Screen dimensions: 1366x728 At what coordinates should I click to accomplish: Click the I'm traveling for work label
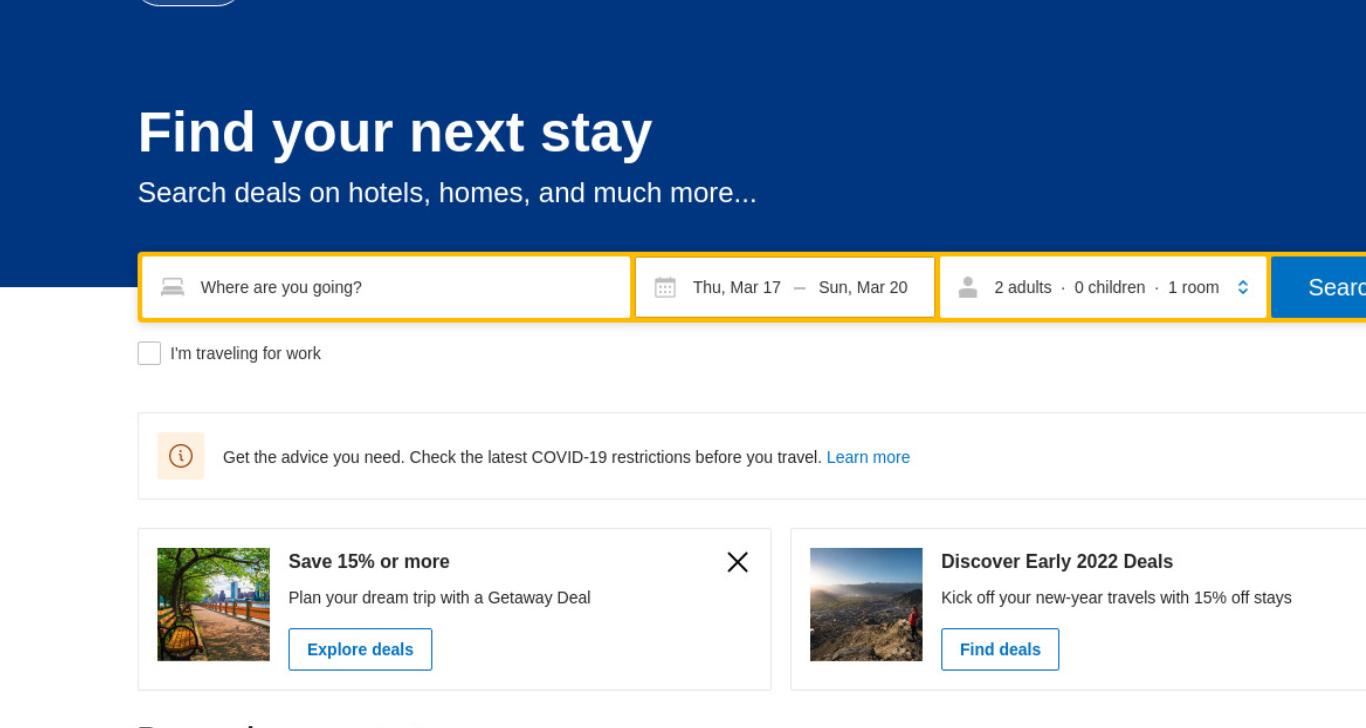pyautogui.click(x=245, y=353)
